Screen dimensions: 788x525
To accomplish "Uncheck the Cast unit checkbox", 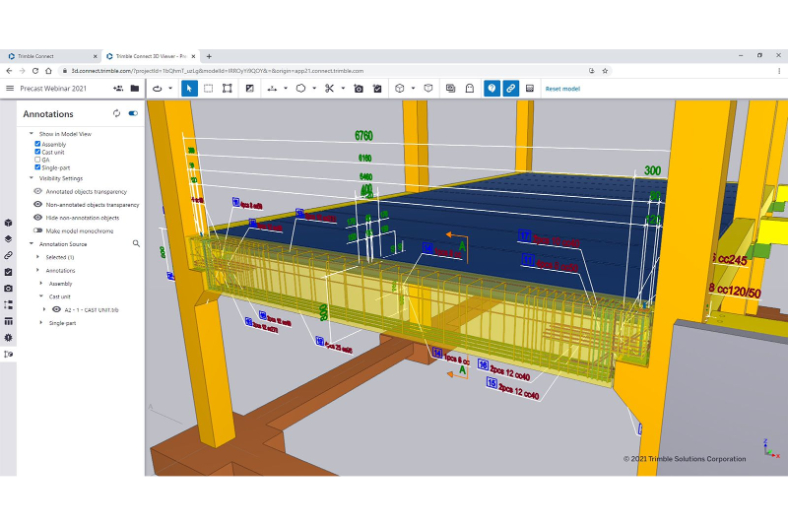I will pos(37,152).
